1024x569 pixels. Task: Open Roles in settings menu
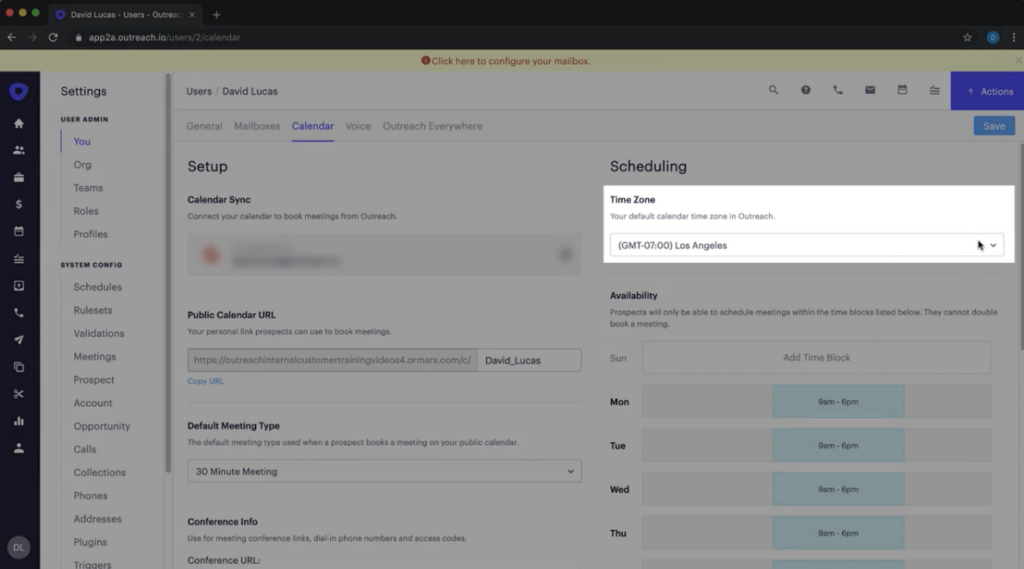pos(86,211)
